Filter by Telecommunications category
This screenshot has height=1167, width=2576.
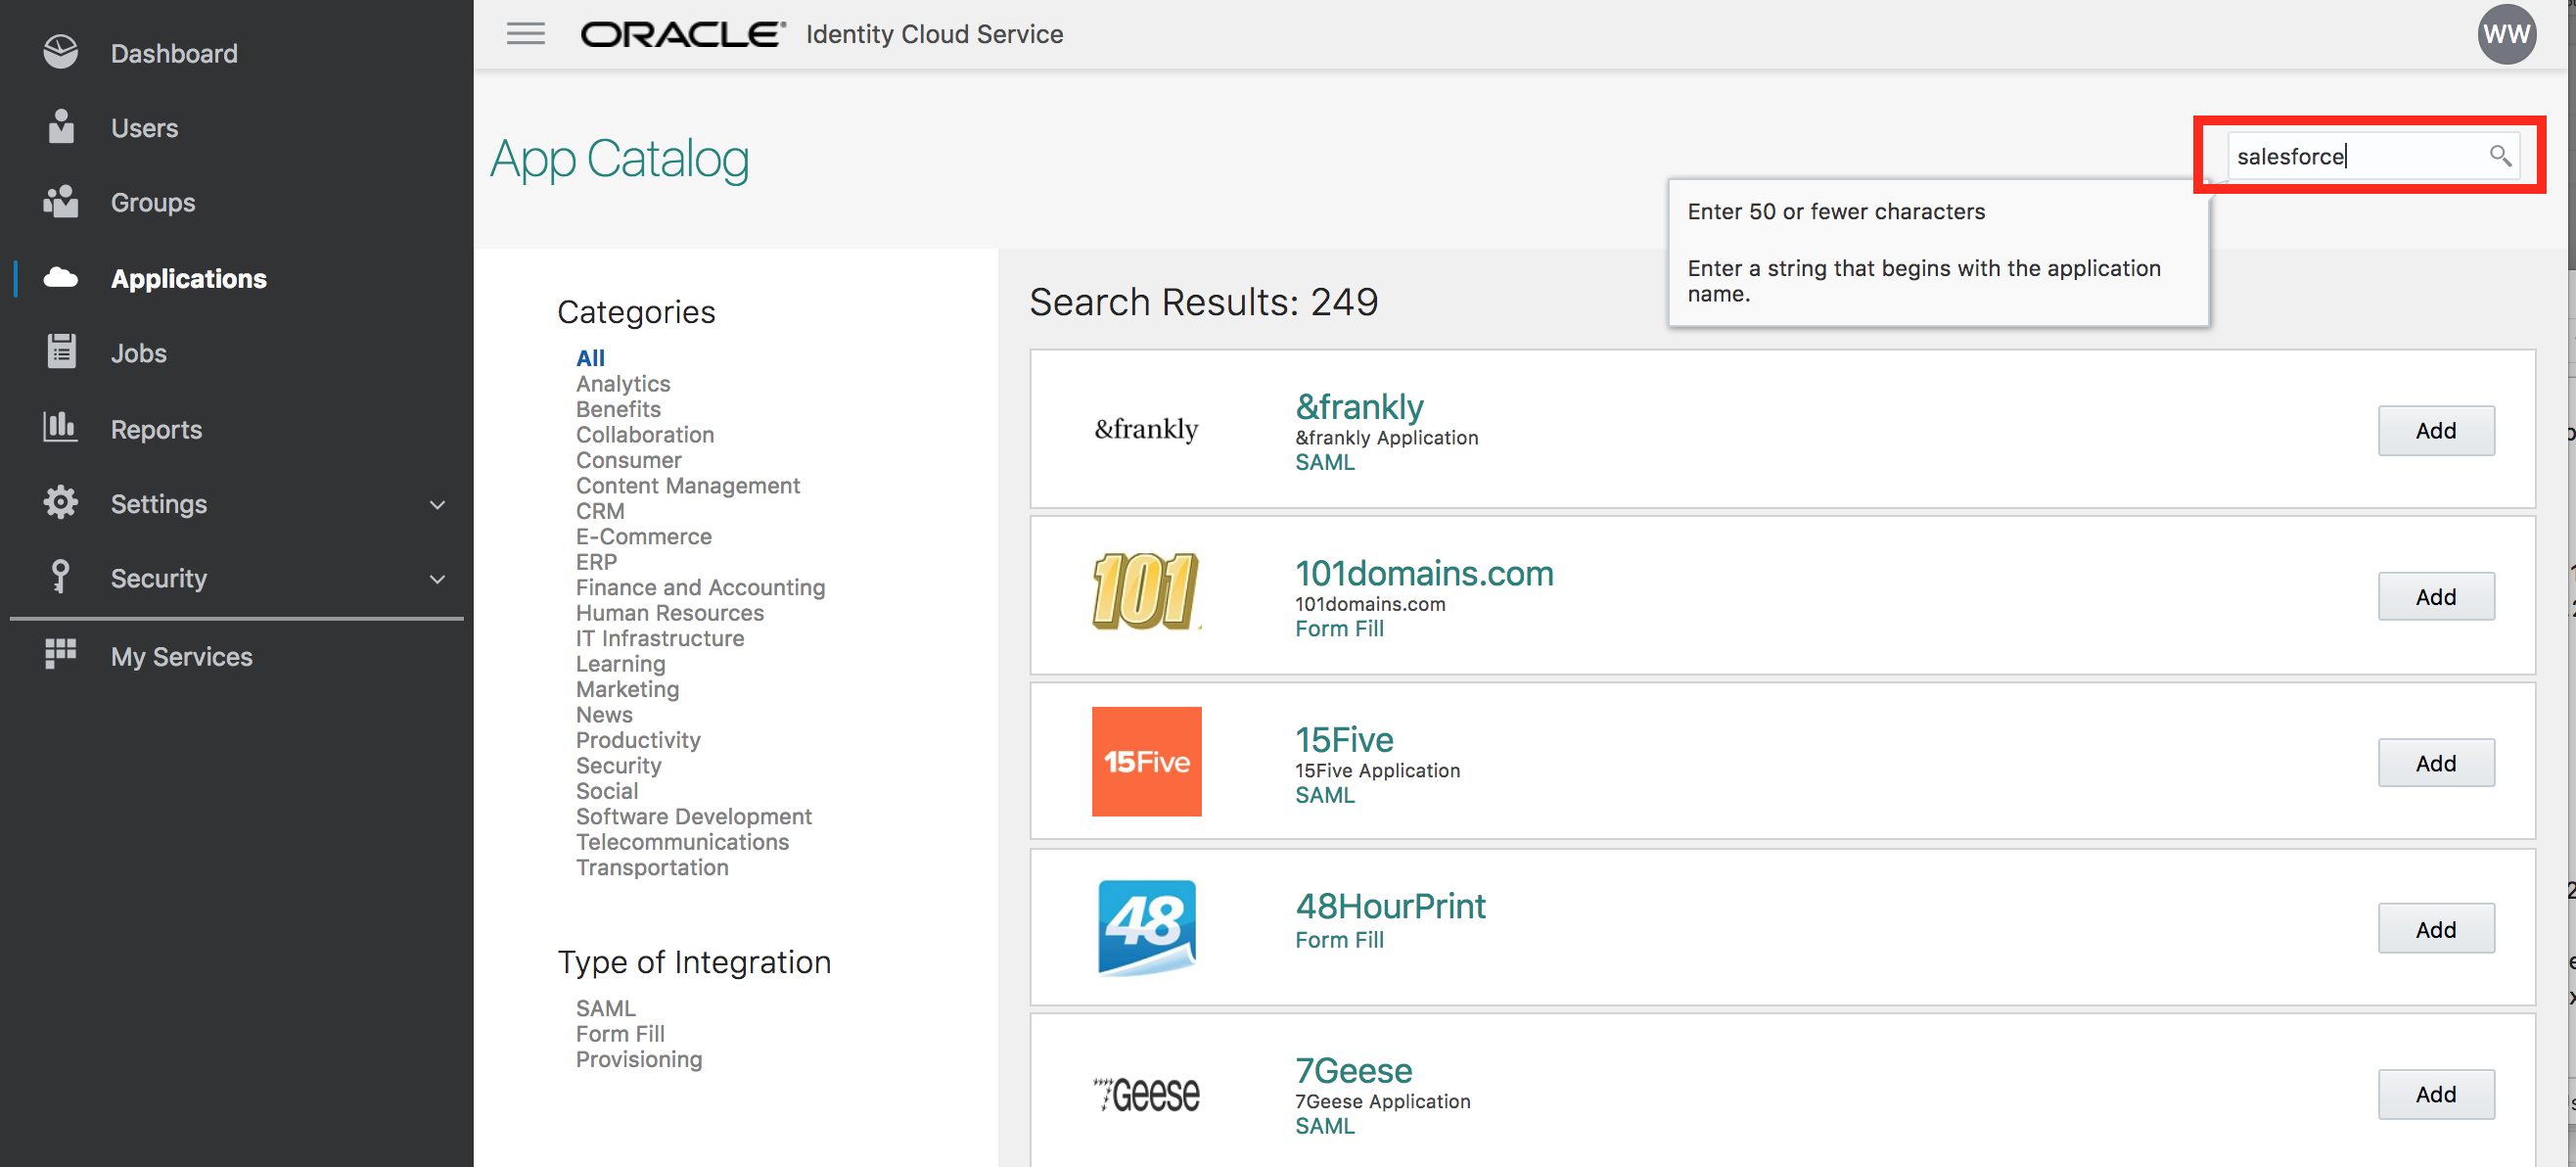tap(682, 841)
